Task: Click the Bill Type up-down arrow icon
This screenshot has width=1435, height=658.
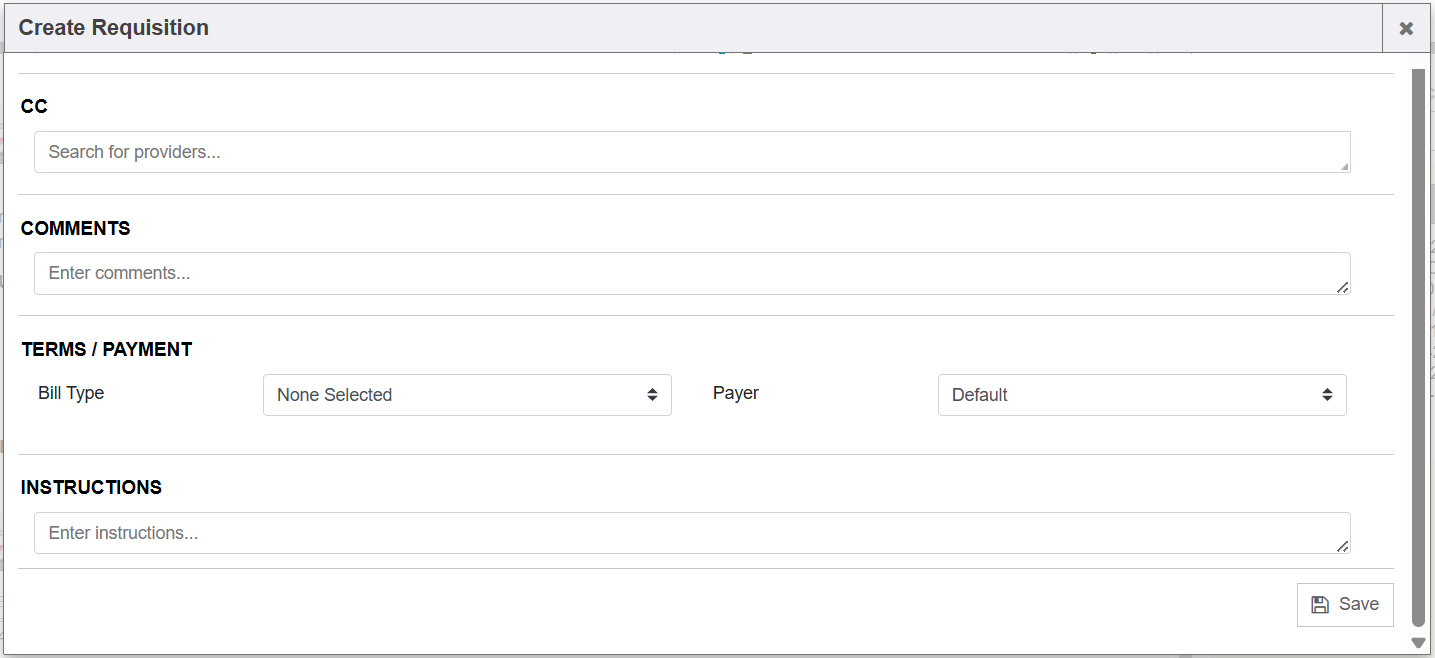Action: [652, 395]
